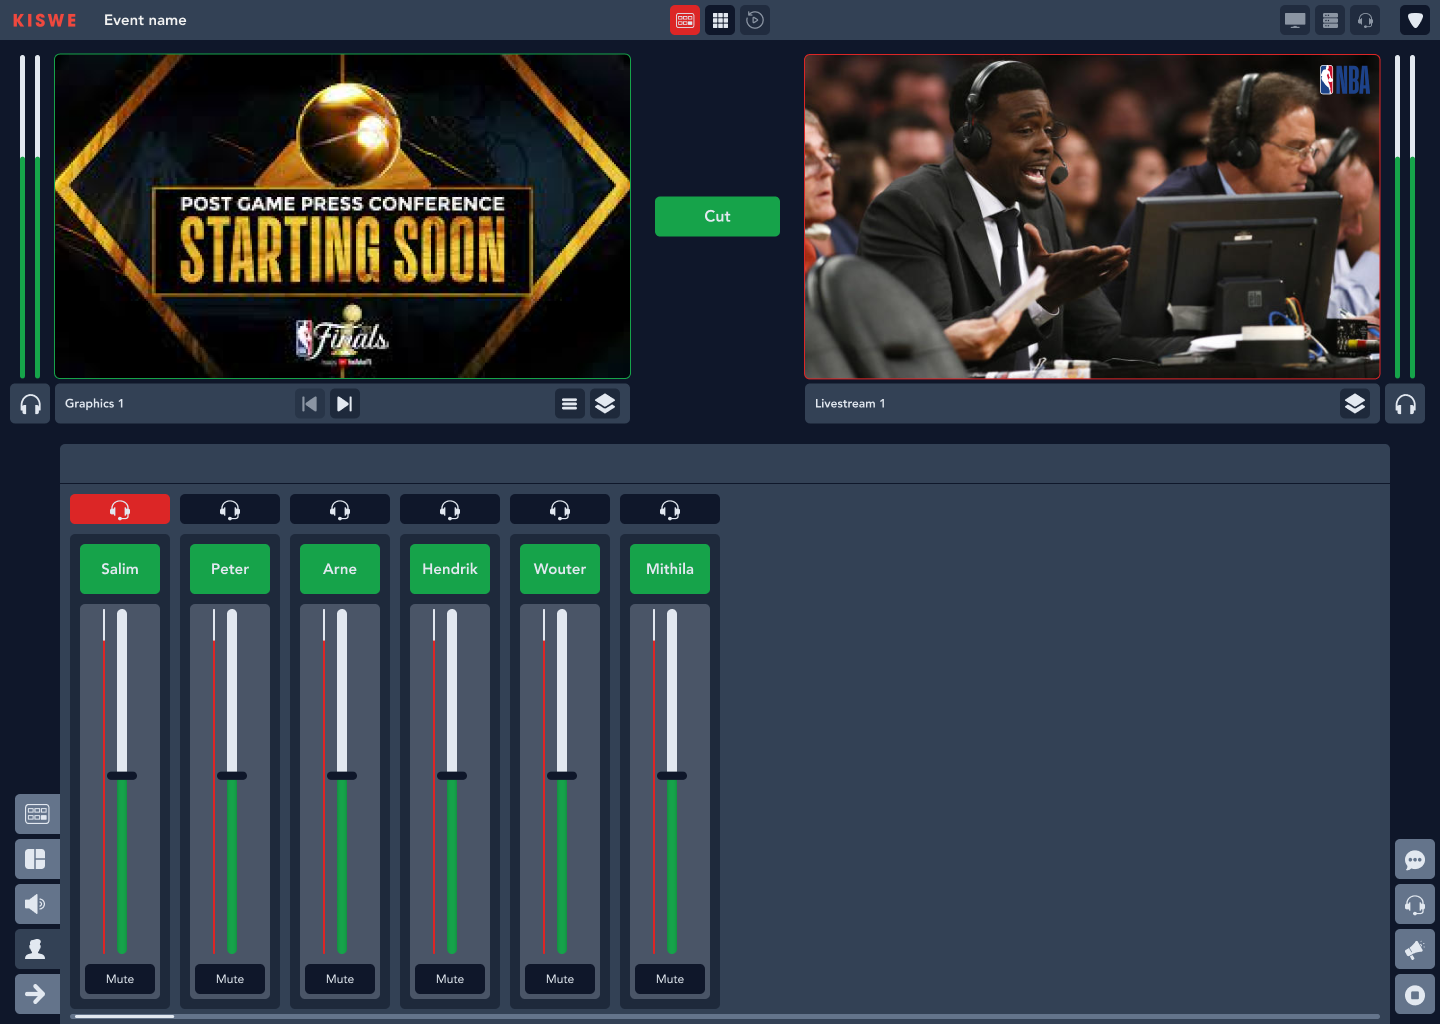The height and width of the screenshot is (1024, 1440).
Task: Click the media server icon top right
Action: pyautogui.click(x=1330, y=20)
